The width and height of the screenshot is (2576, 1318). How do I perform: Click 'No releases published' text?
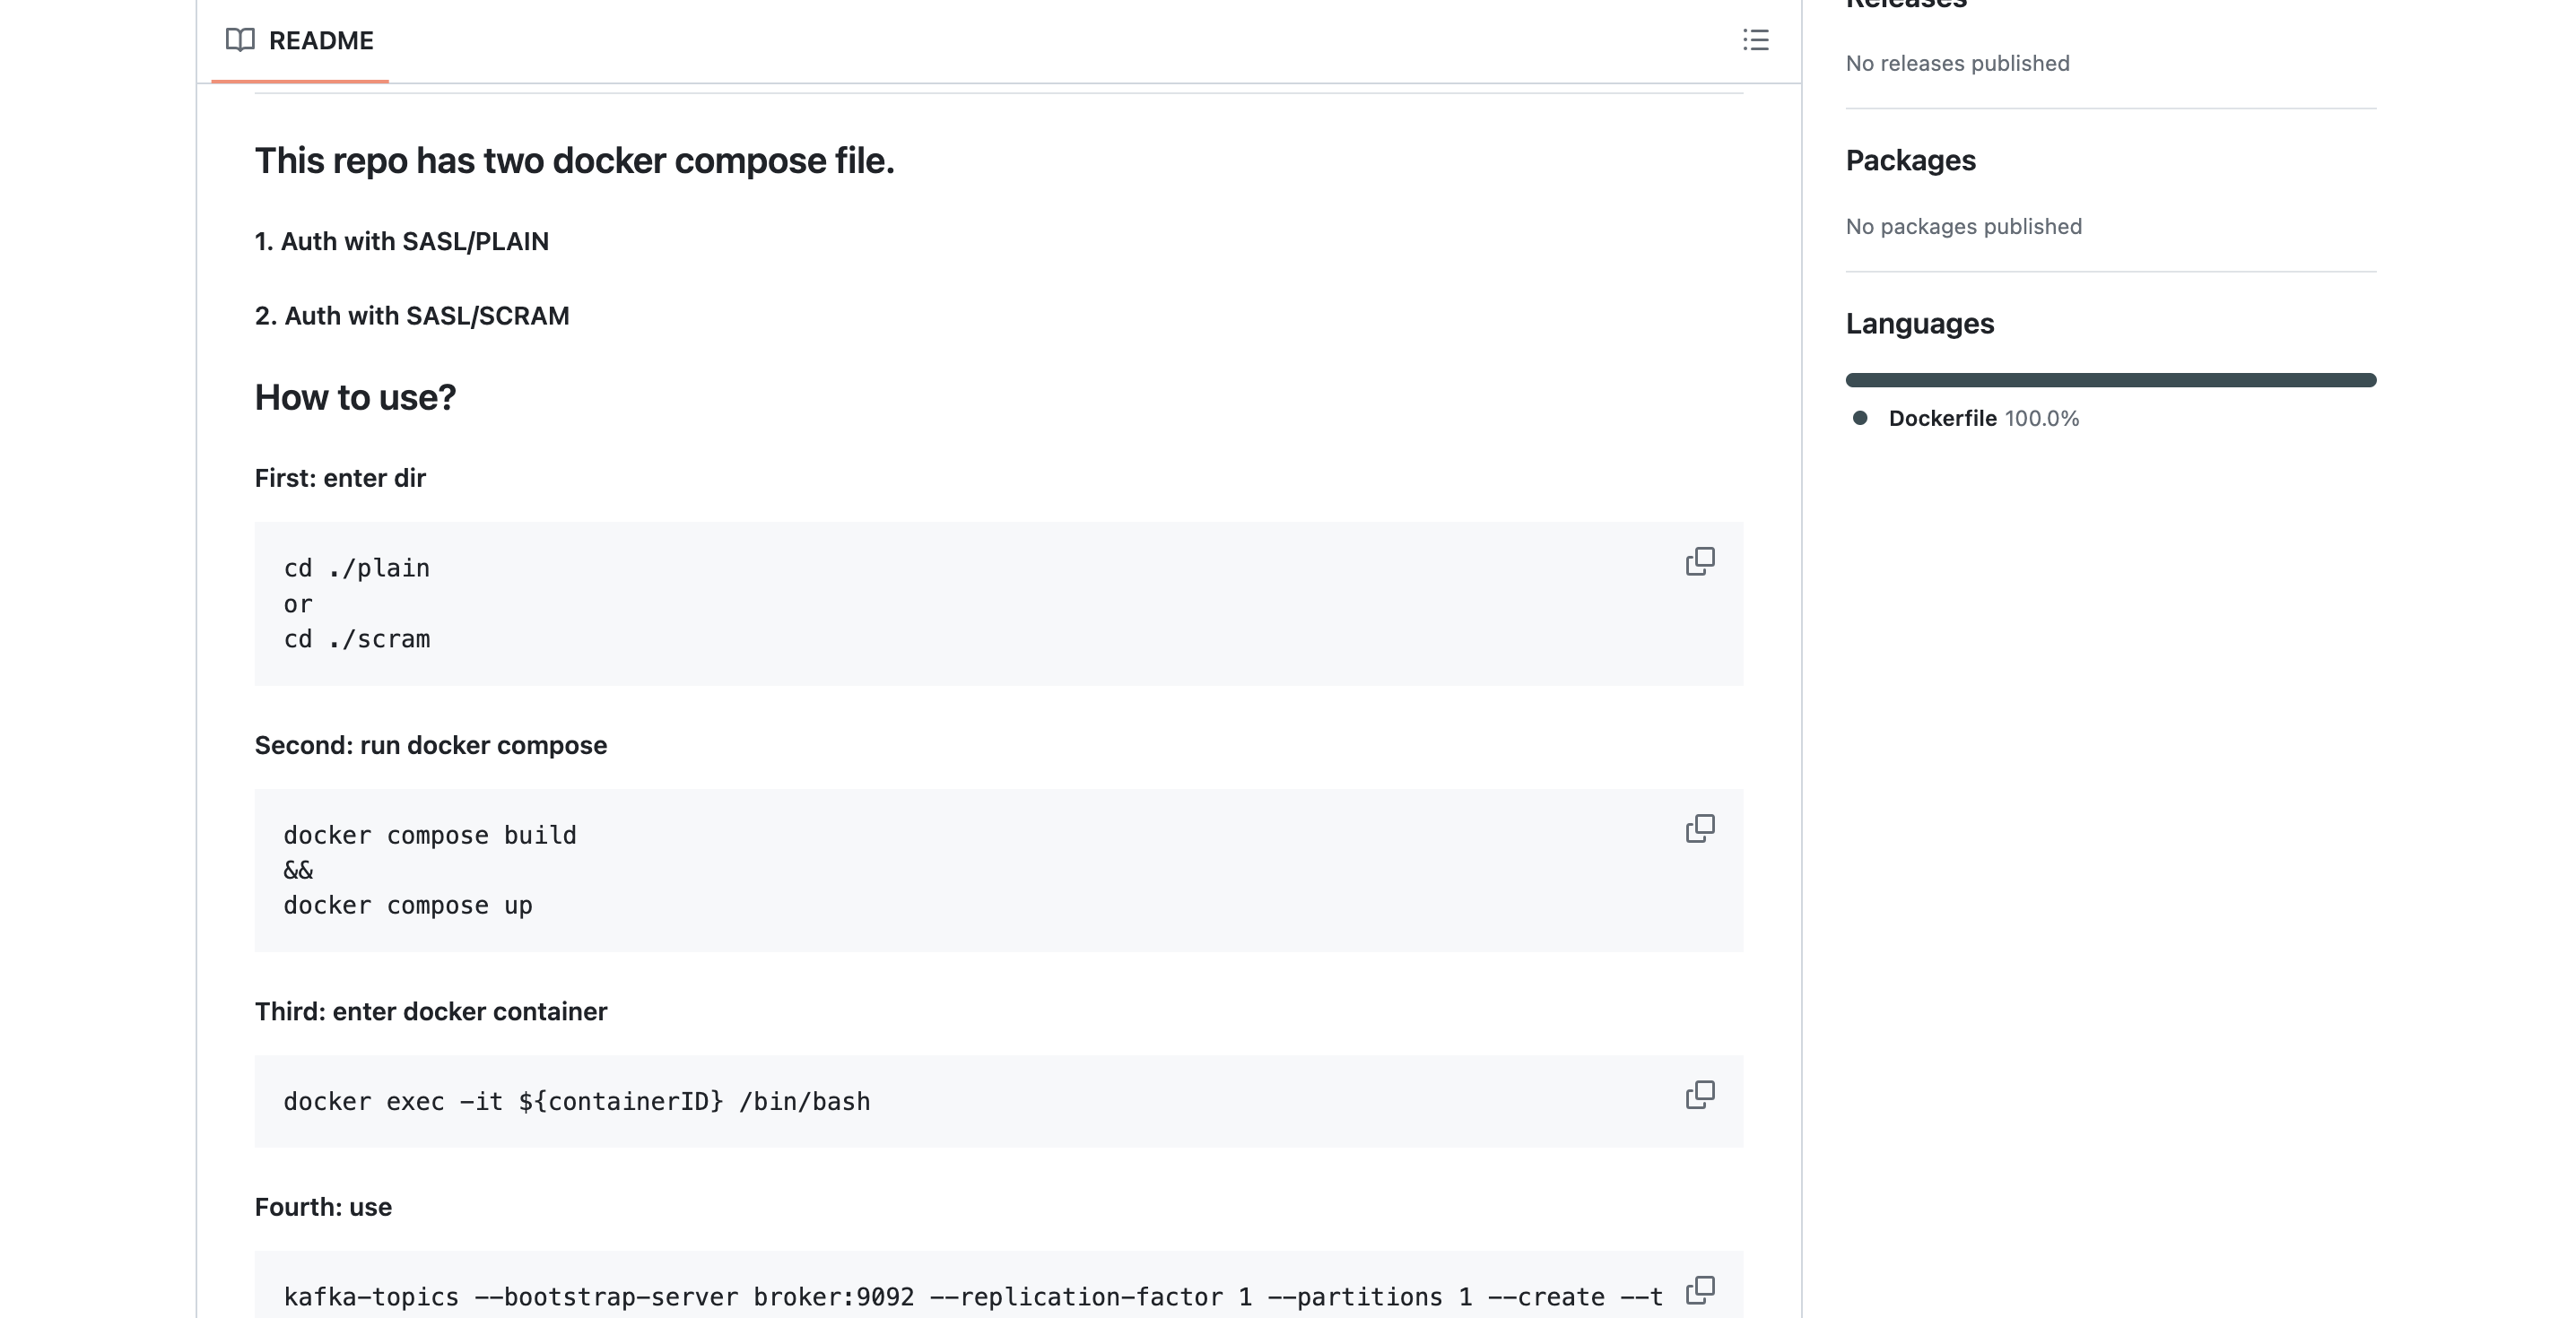[1957, 63]
